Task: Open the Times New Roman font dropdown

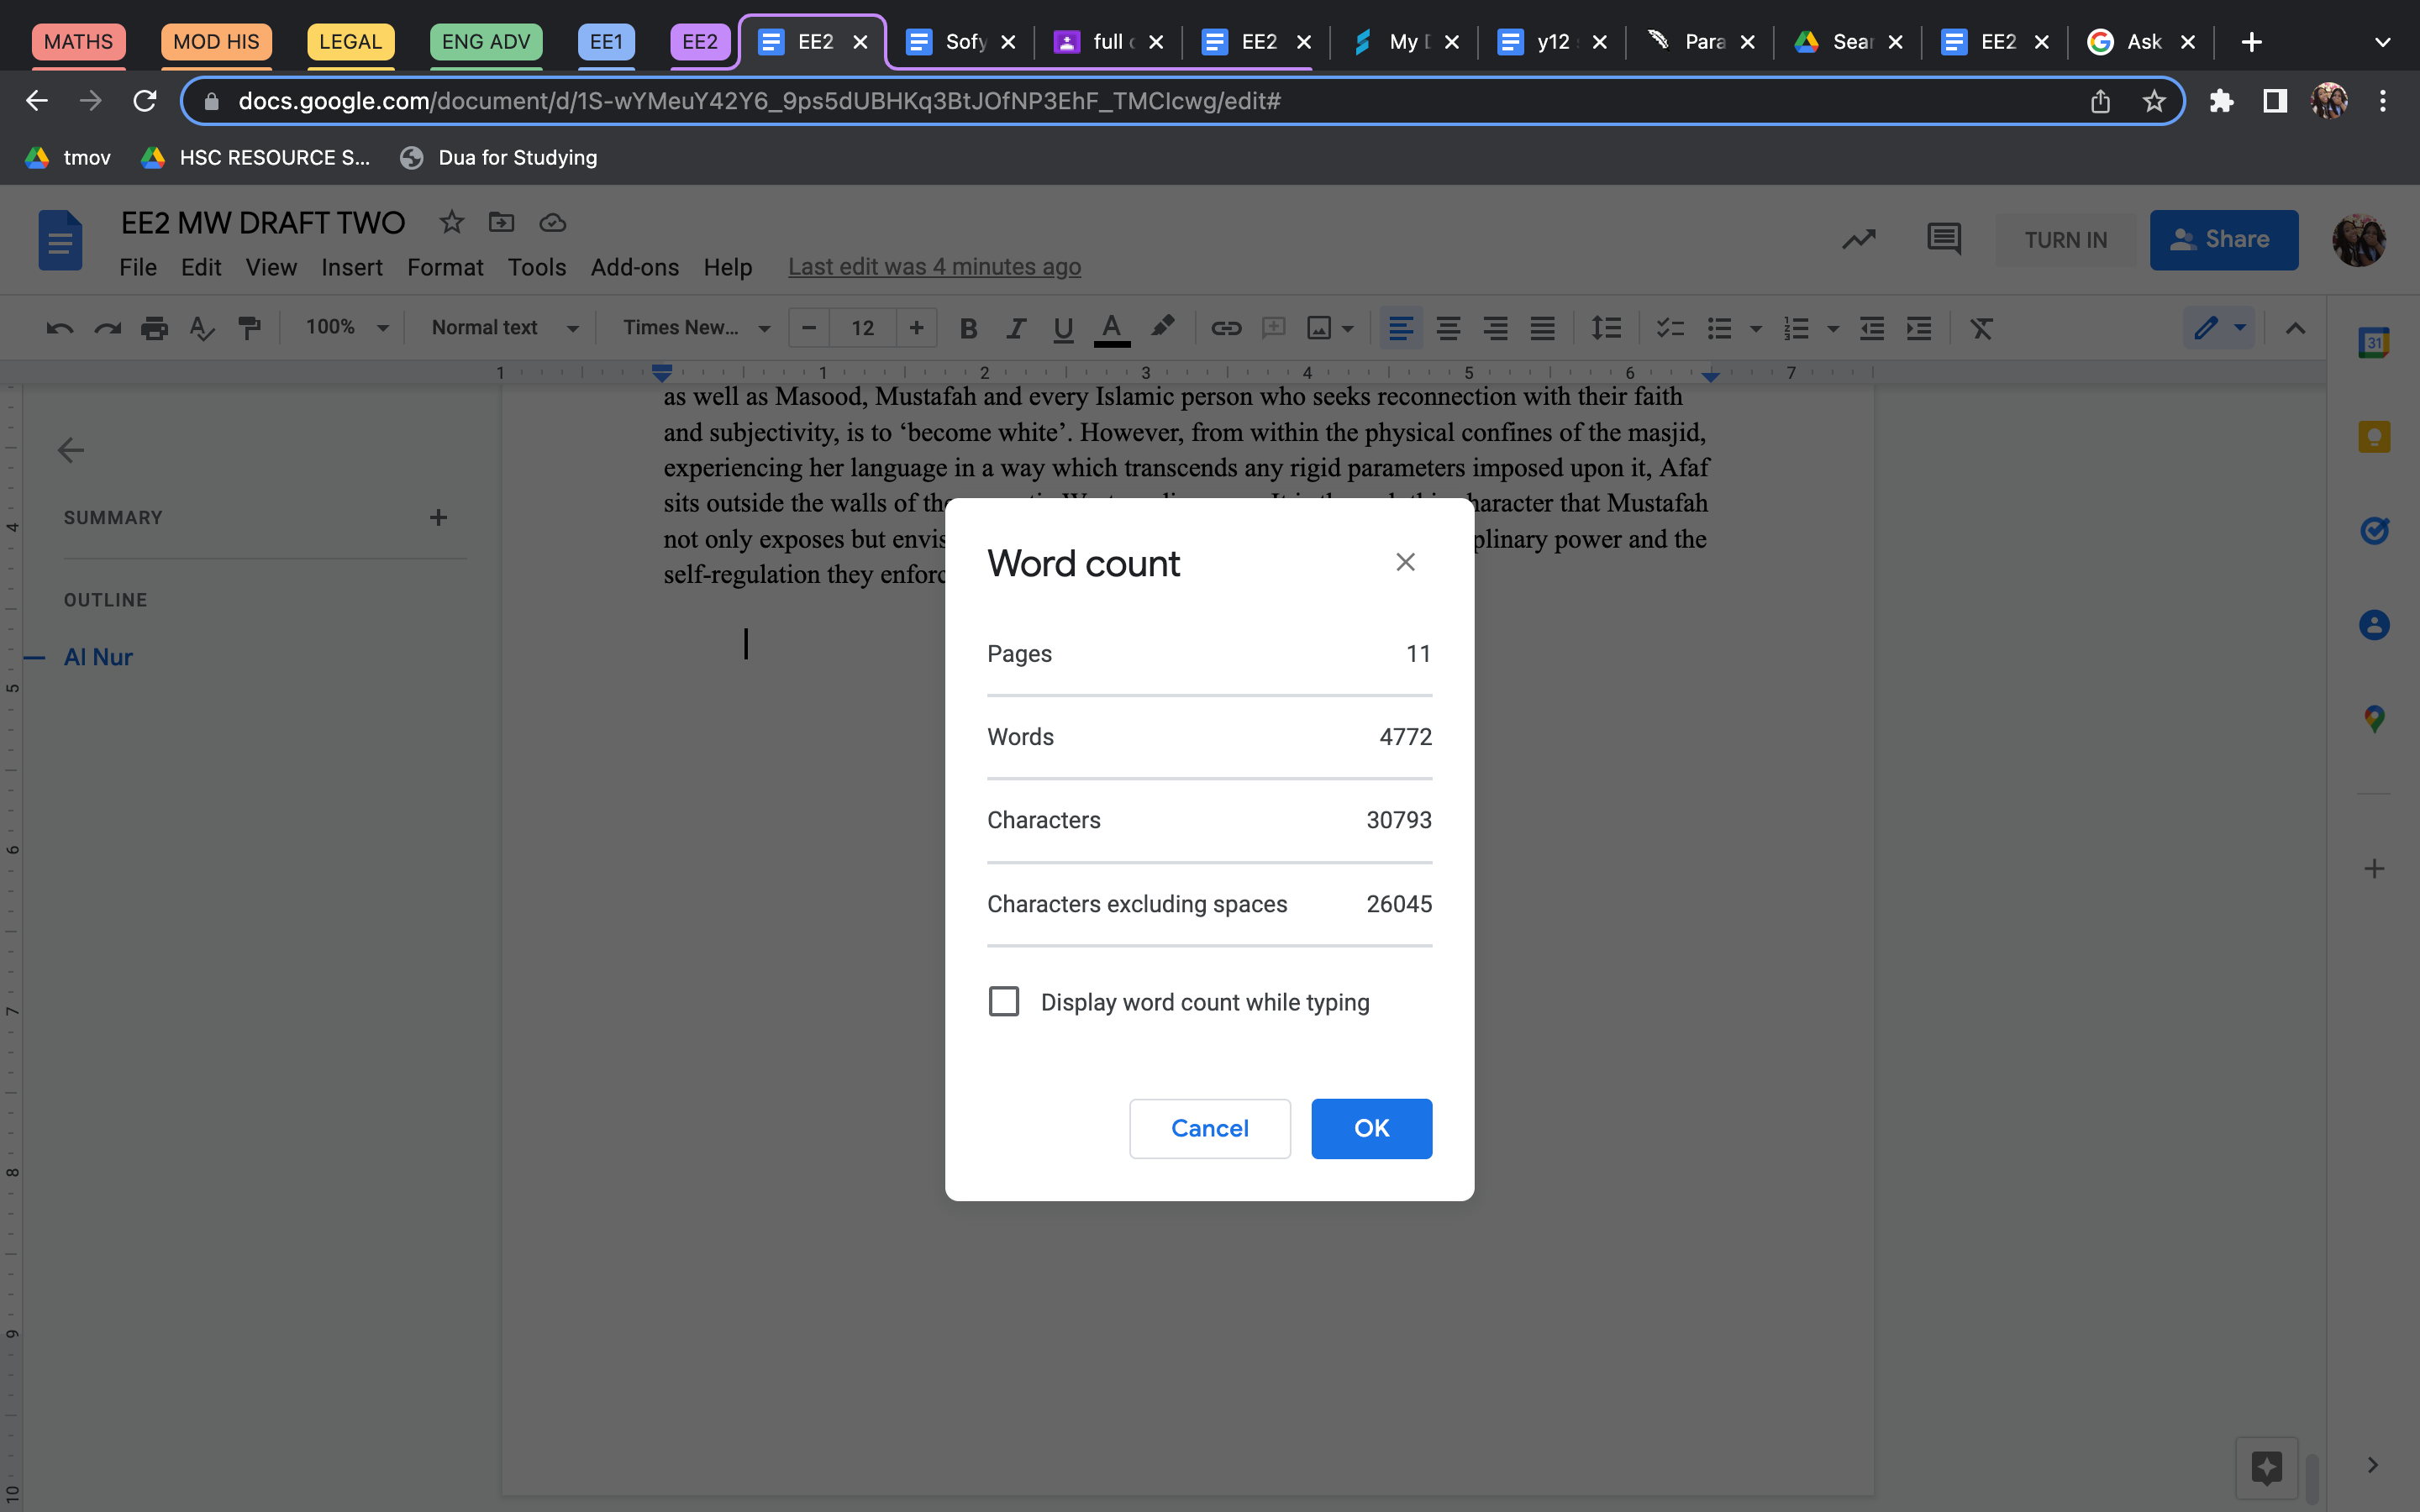Action: tap(696, 328)
